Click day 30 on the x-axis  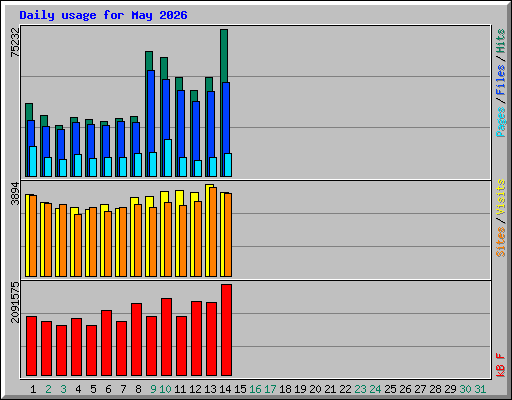465,389
